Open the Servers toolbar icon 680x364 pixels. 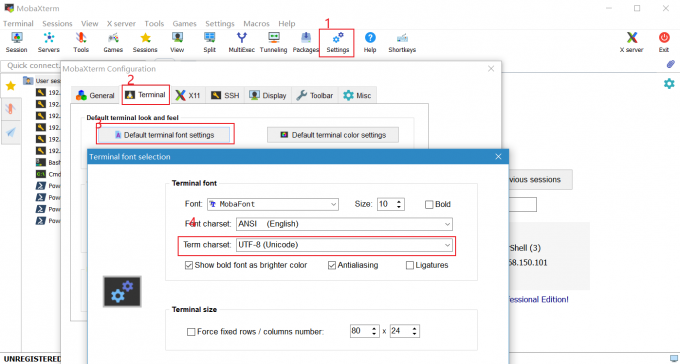(x=49, y=43)
